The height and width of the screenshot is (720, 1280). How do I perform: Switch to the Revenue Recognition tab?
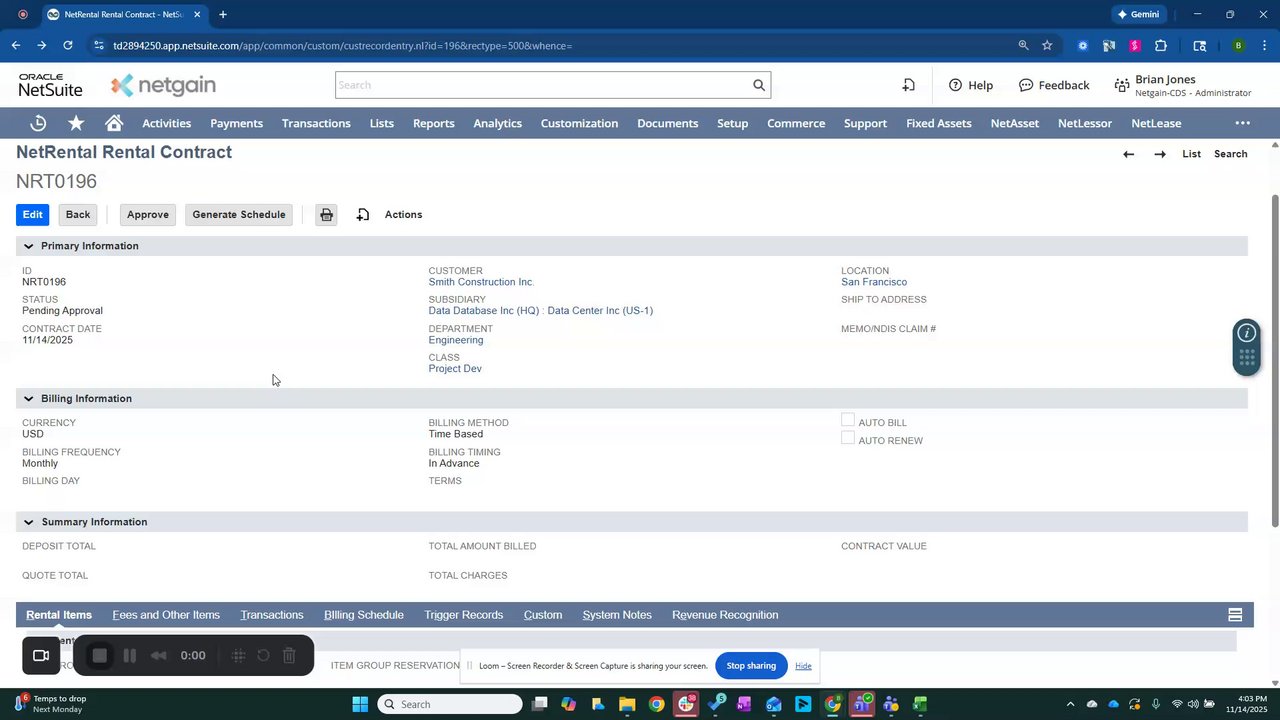[725, 615]
